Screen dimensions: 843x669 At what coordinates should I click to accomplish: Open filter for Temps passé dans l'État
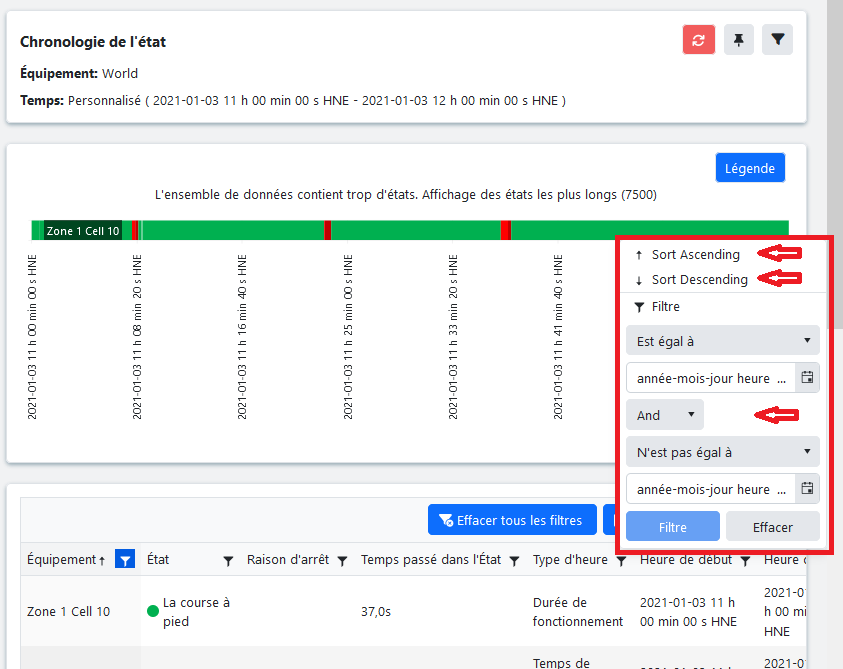pos(514,561)
